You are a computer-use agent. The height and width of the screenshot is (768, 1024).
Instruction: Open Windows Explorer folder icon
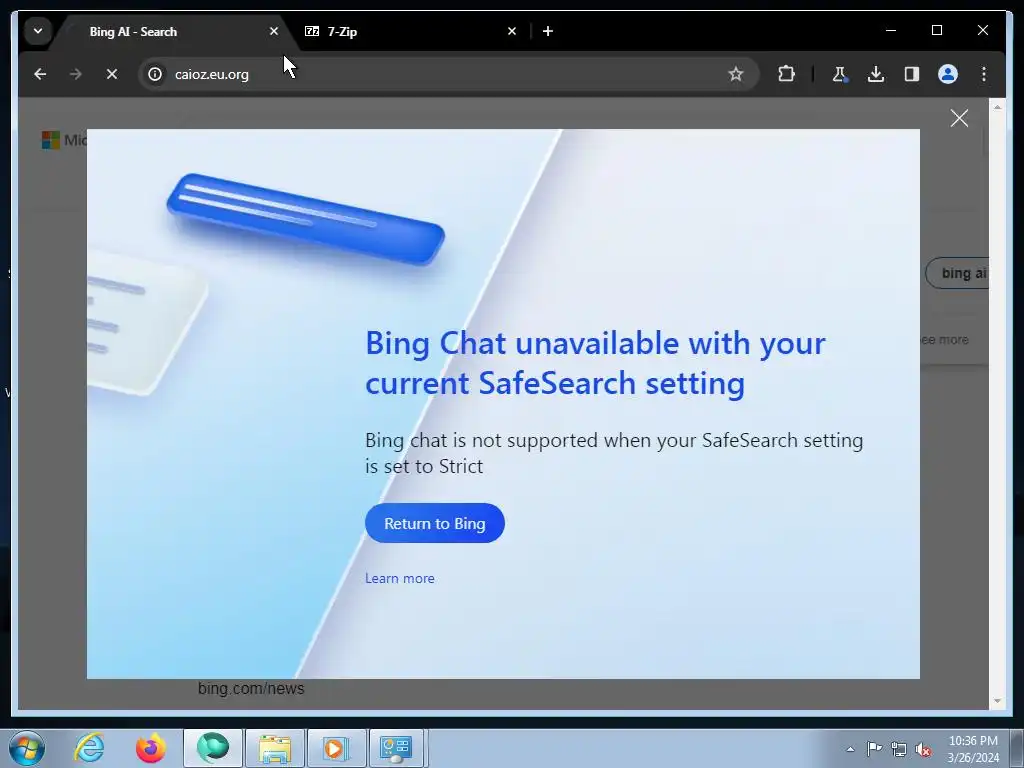point(274,748)
